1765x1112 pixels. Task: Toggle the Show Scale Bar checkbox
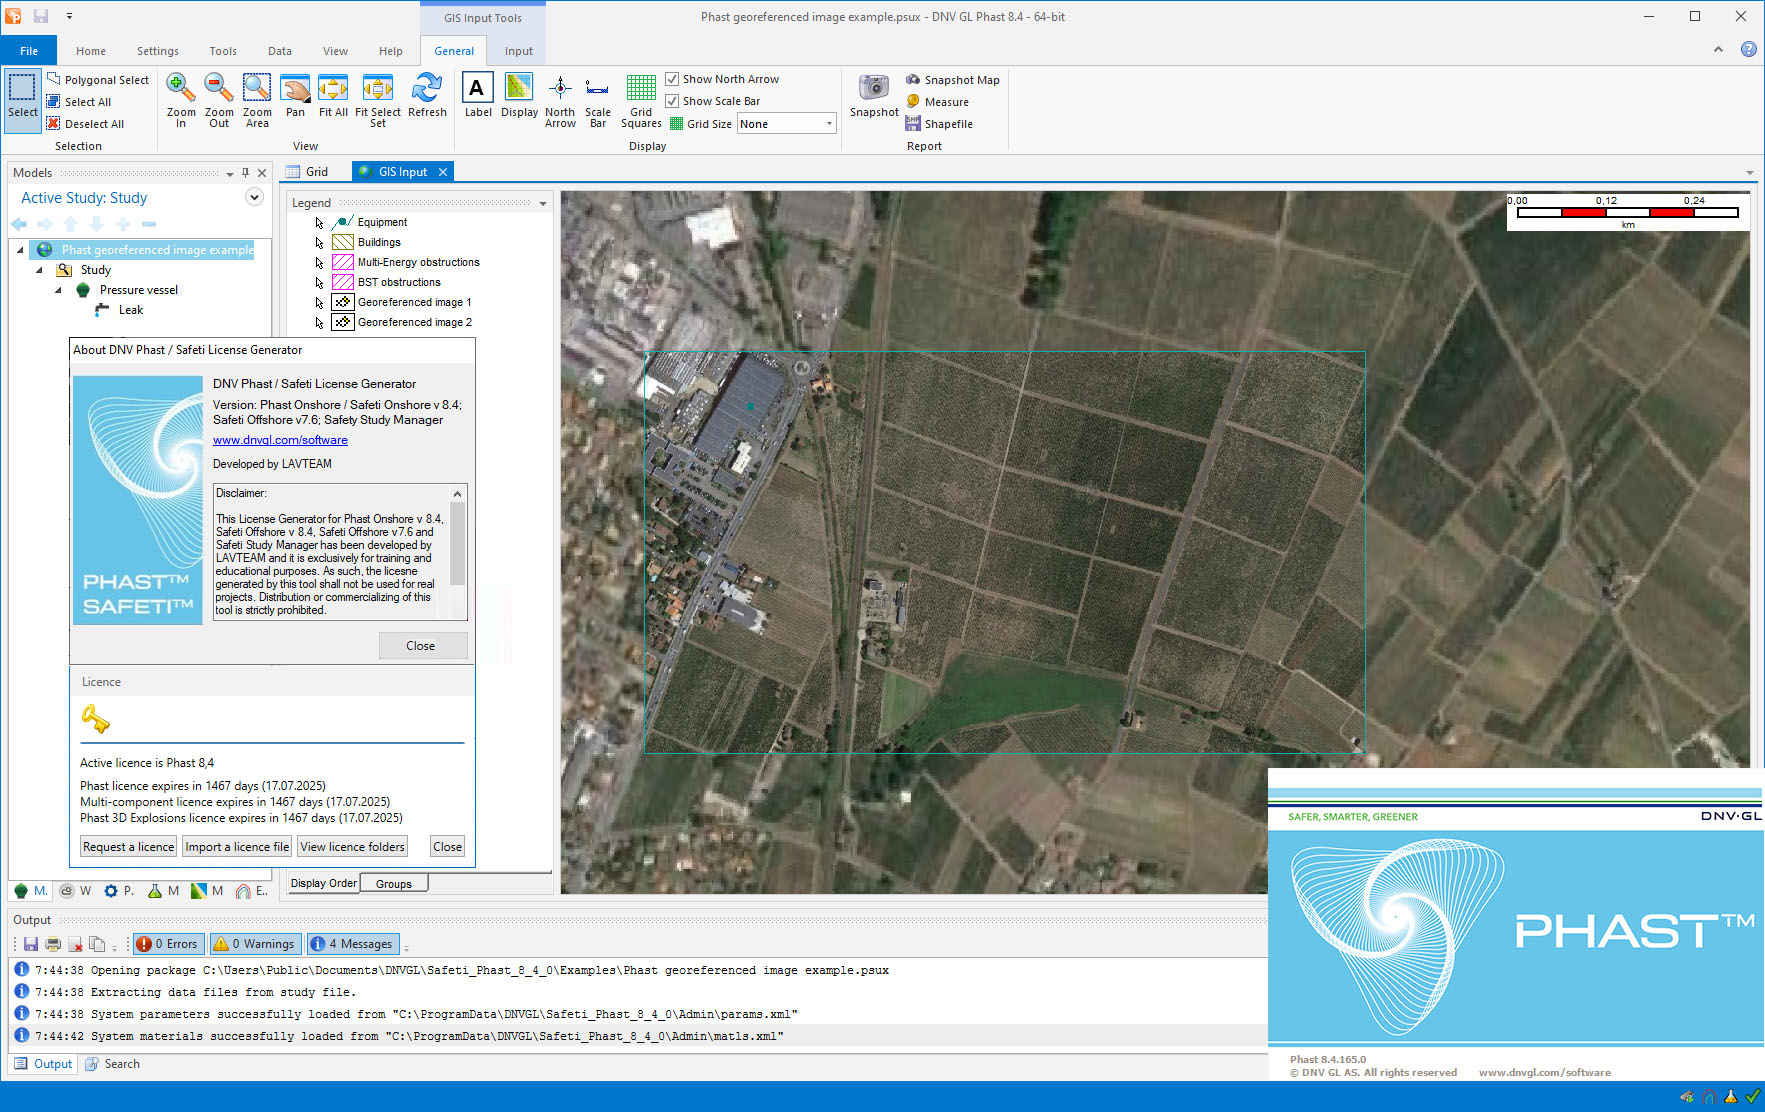[673, 101]
